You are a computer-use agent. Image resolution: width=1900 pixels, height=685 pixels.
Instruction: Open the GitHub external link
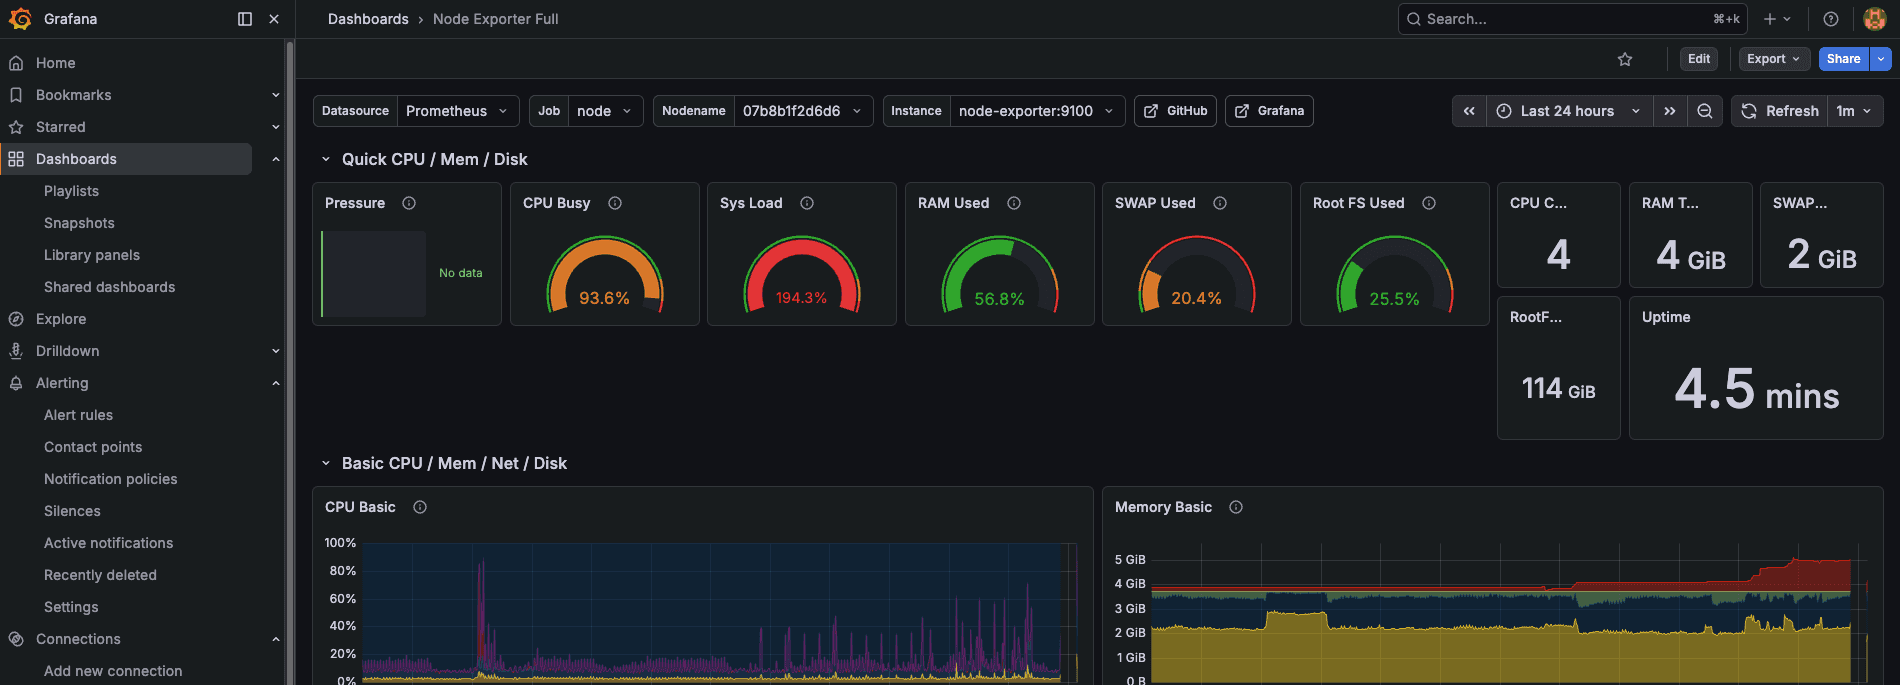(x=1175, y=111)
